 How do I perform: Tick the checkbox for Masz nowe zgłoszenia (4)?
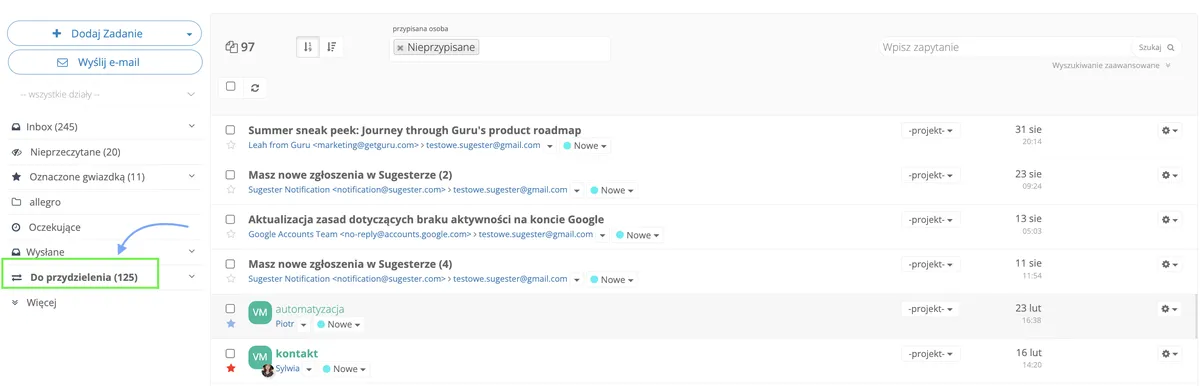coord(231,264)
